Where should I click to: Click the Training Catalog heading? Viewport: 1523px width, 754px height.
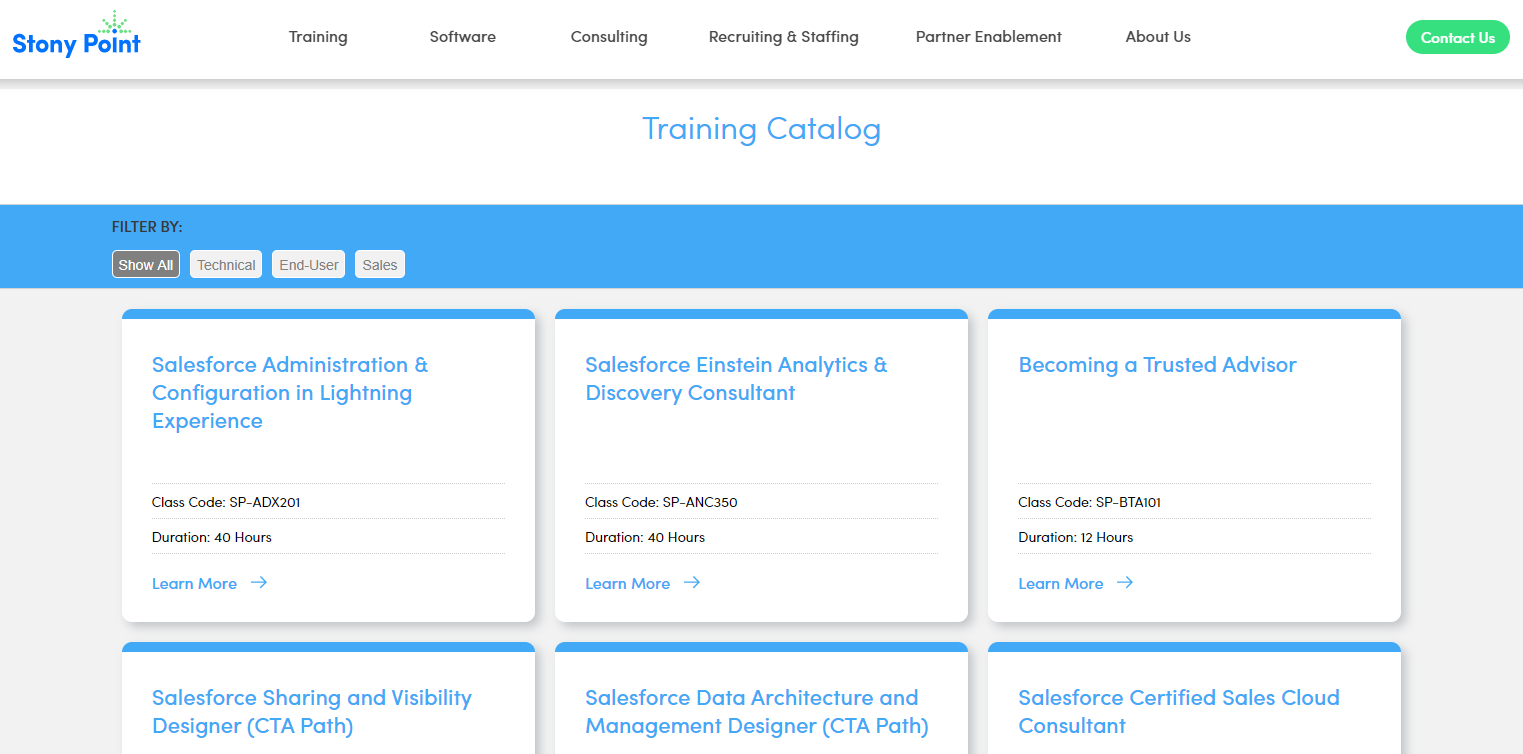761,129
